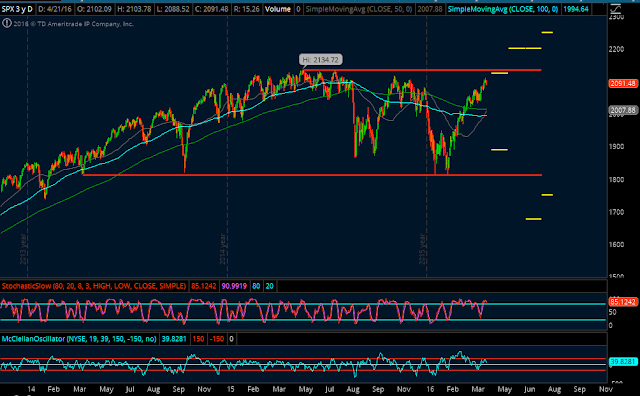Click the 15 year label on time axis
The width and height of the screenshot is (640, 396).
(x=231, y=389)
